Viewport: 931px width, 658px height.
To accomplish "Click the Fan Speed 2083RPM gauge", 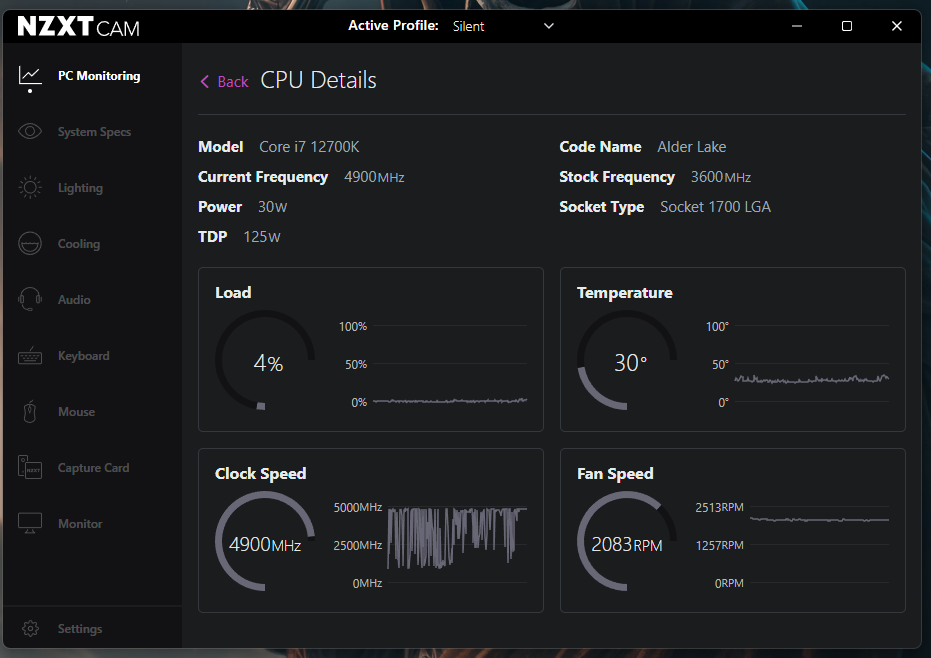I will 627,541.
